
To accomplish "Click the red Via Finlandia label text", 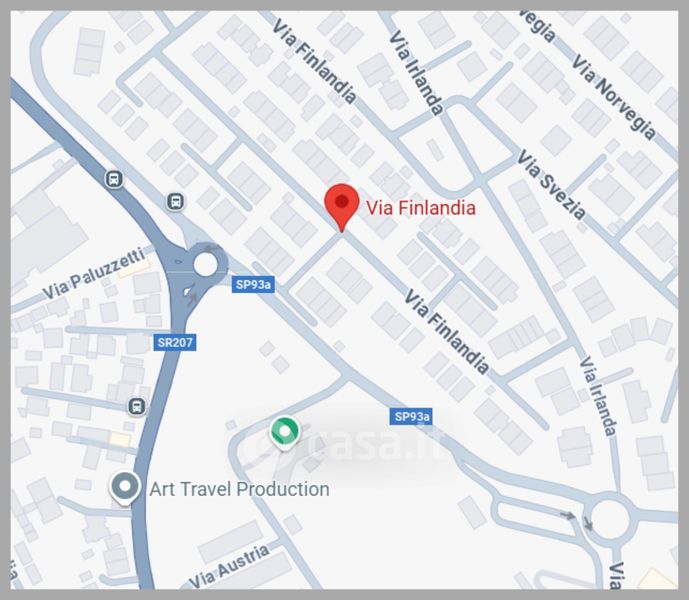I will (421, 208).
